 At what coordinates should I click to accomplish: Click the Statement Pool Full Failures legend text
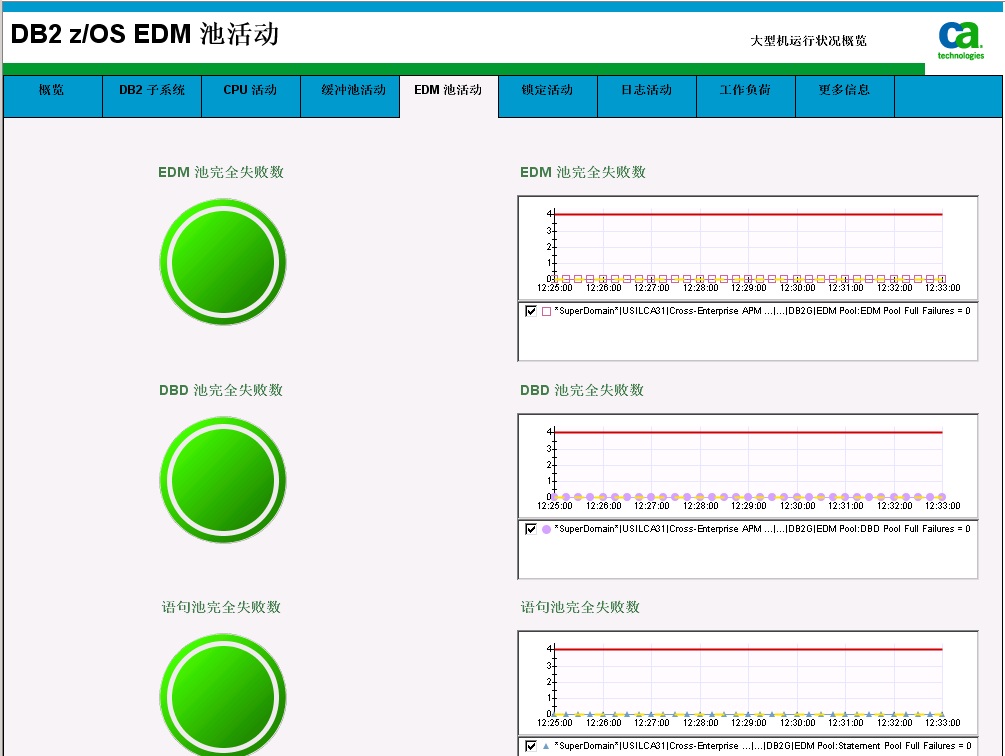tap(763, 746)
